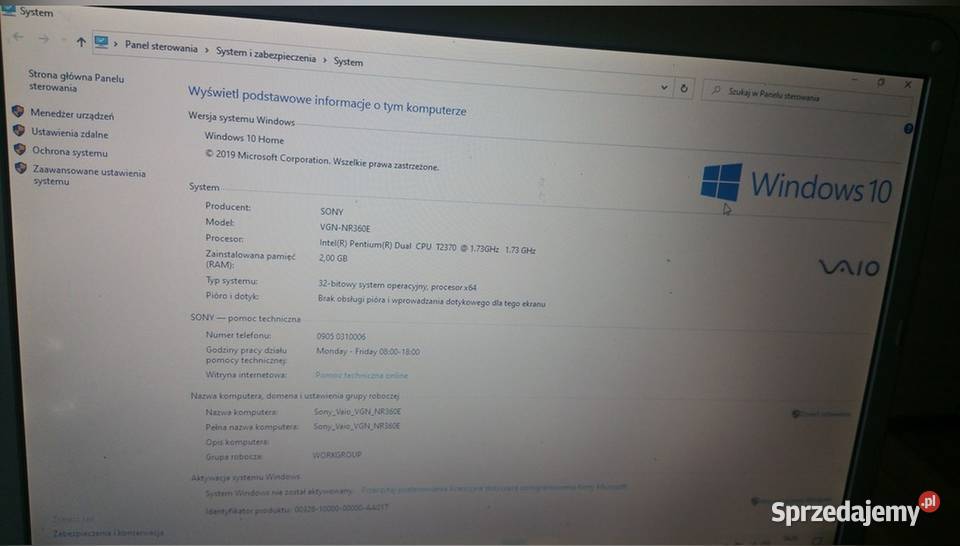The height and width of the screenshot is (546, 960).
Task: Click shield icon beside Ochrona systemu
Action: tap(20, 149)
